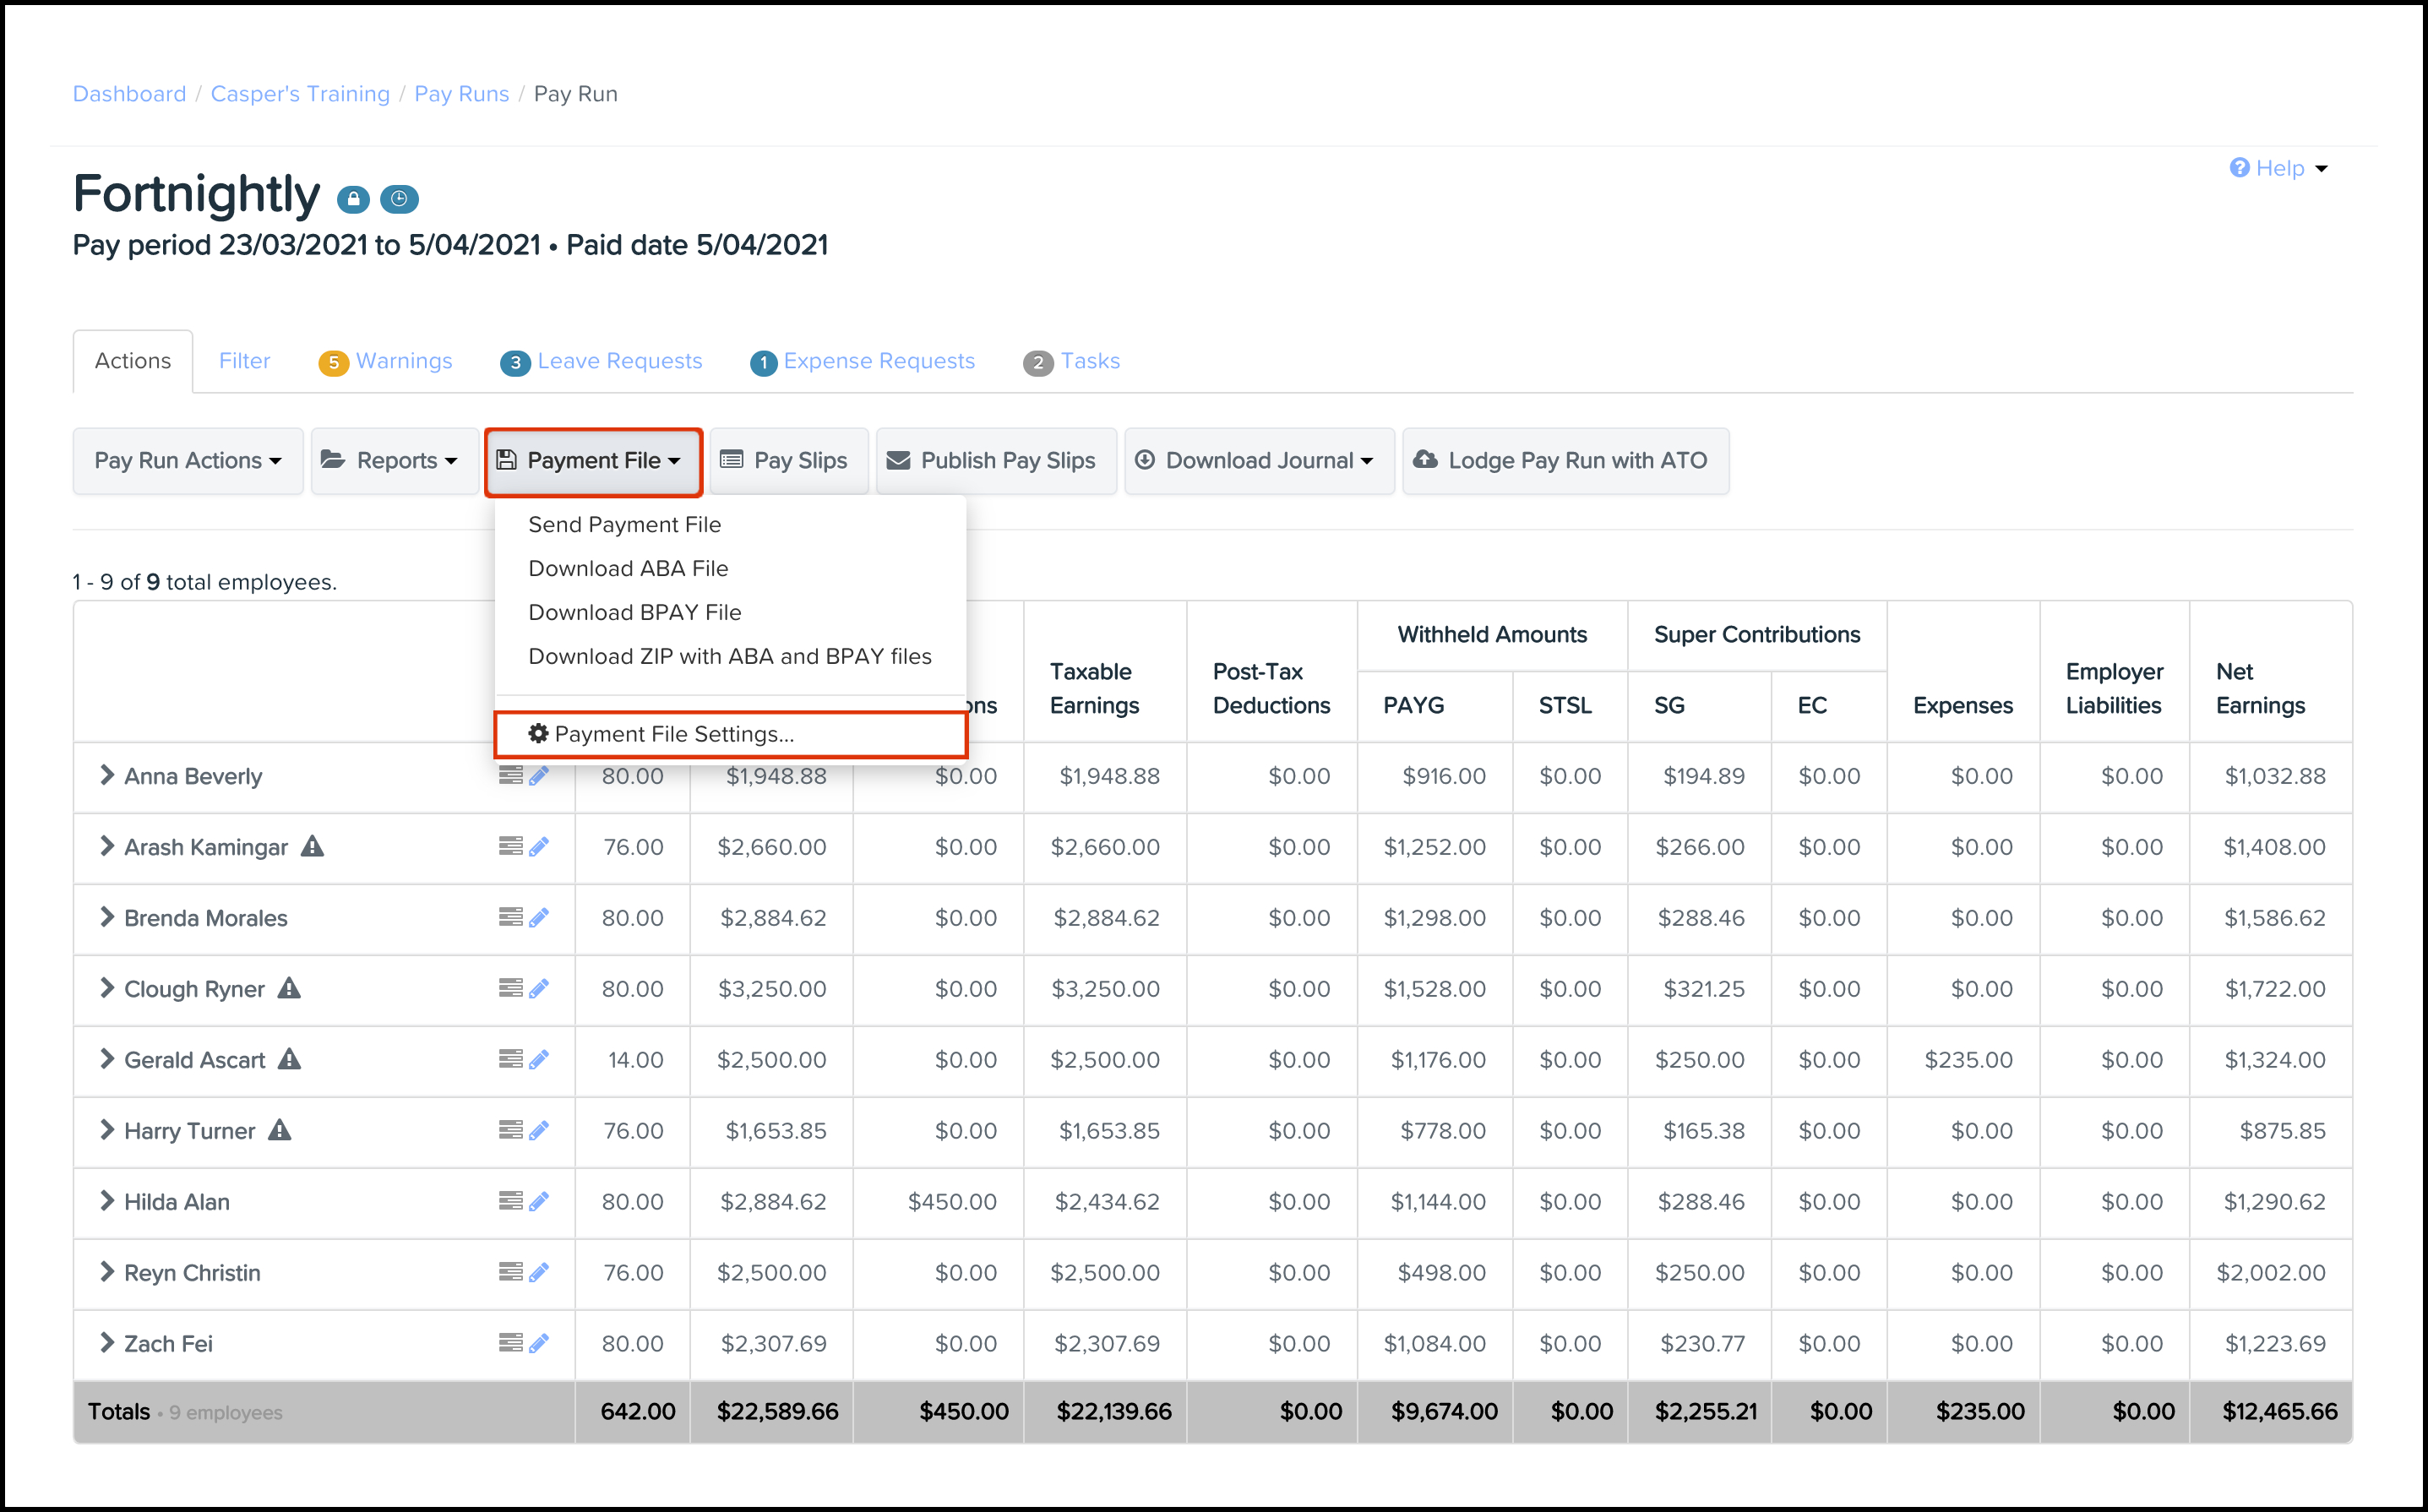Click warning triangle beside Gerald Ascart
The width and height of the screenshot is (2428, 1512).
click(290, 1059)
